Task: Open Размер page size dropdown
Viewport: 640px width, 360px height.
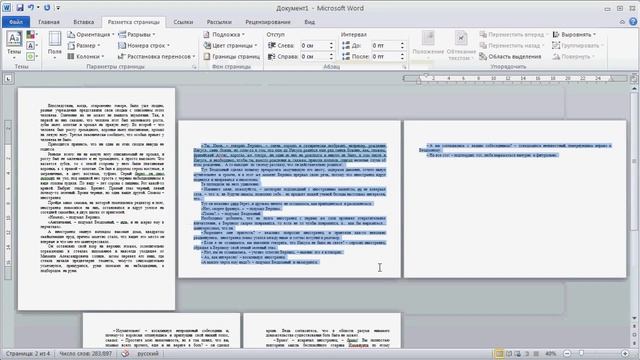Action: 84,46
